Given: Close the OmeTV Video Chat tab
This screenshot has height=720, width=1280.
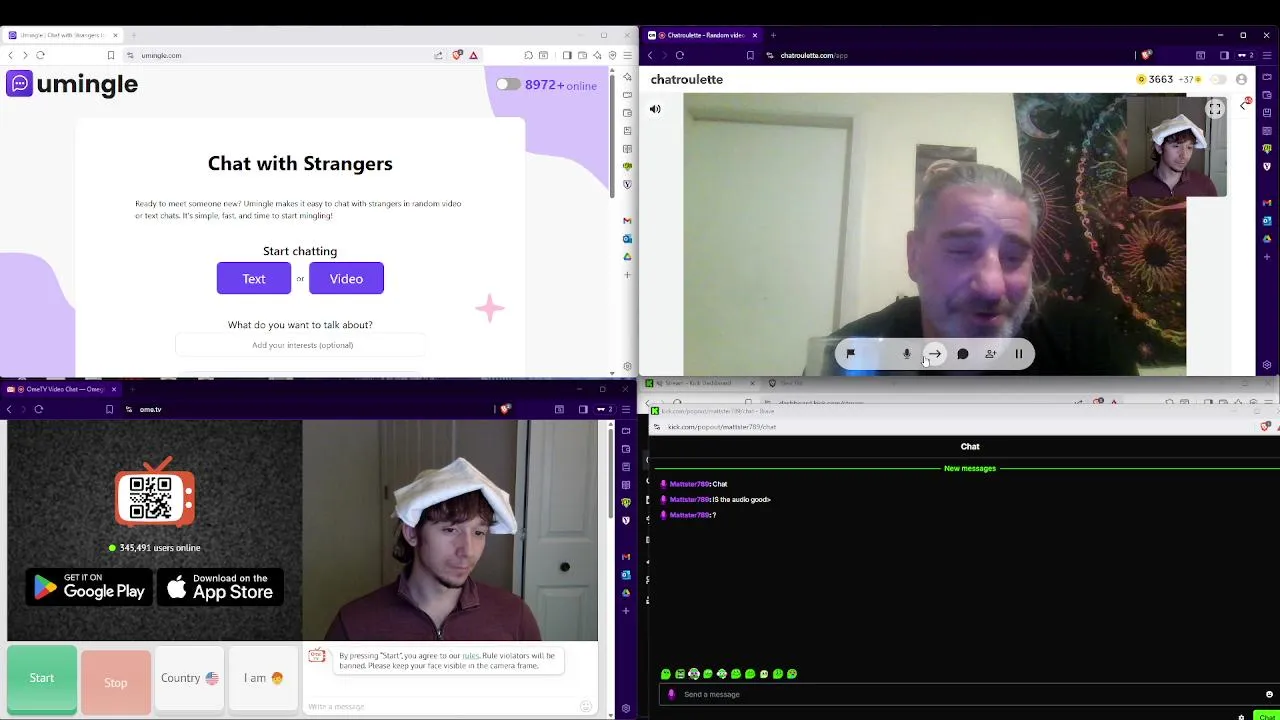Looking at the screenshot, I should [x=113, y=389].
